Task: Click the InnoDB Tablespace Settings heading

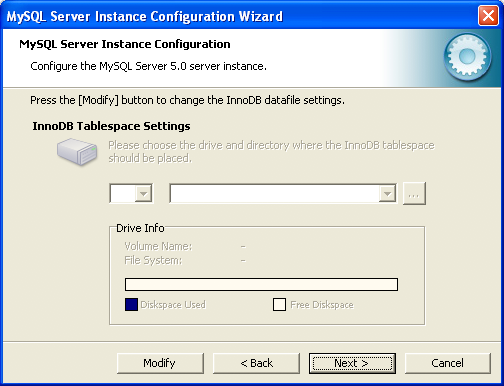Action: click(111, 126)
